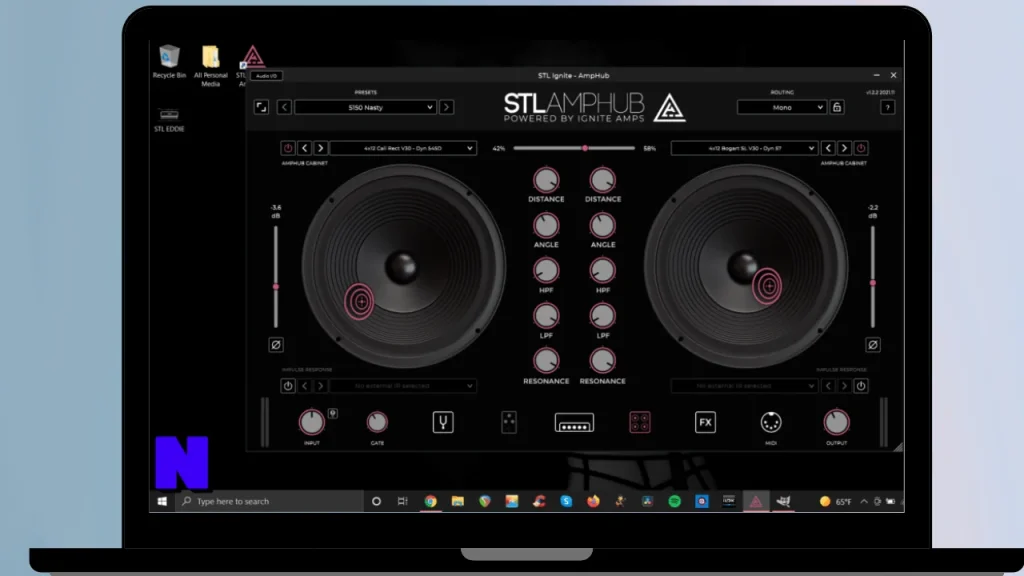Select next right cabinet

(x=844, y=148)
